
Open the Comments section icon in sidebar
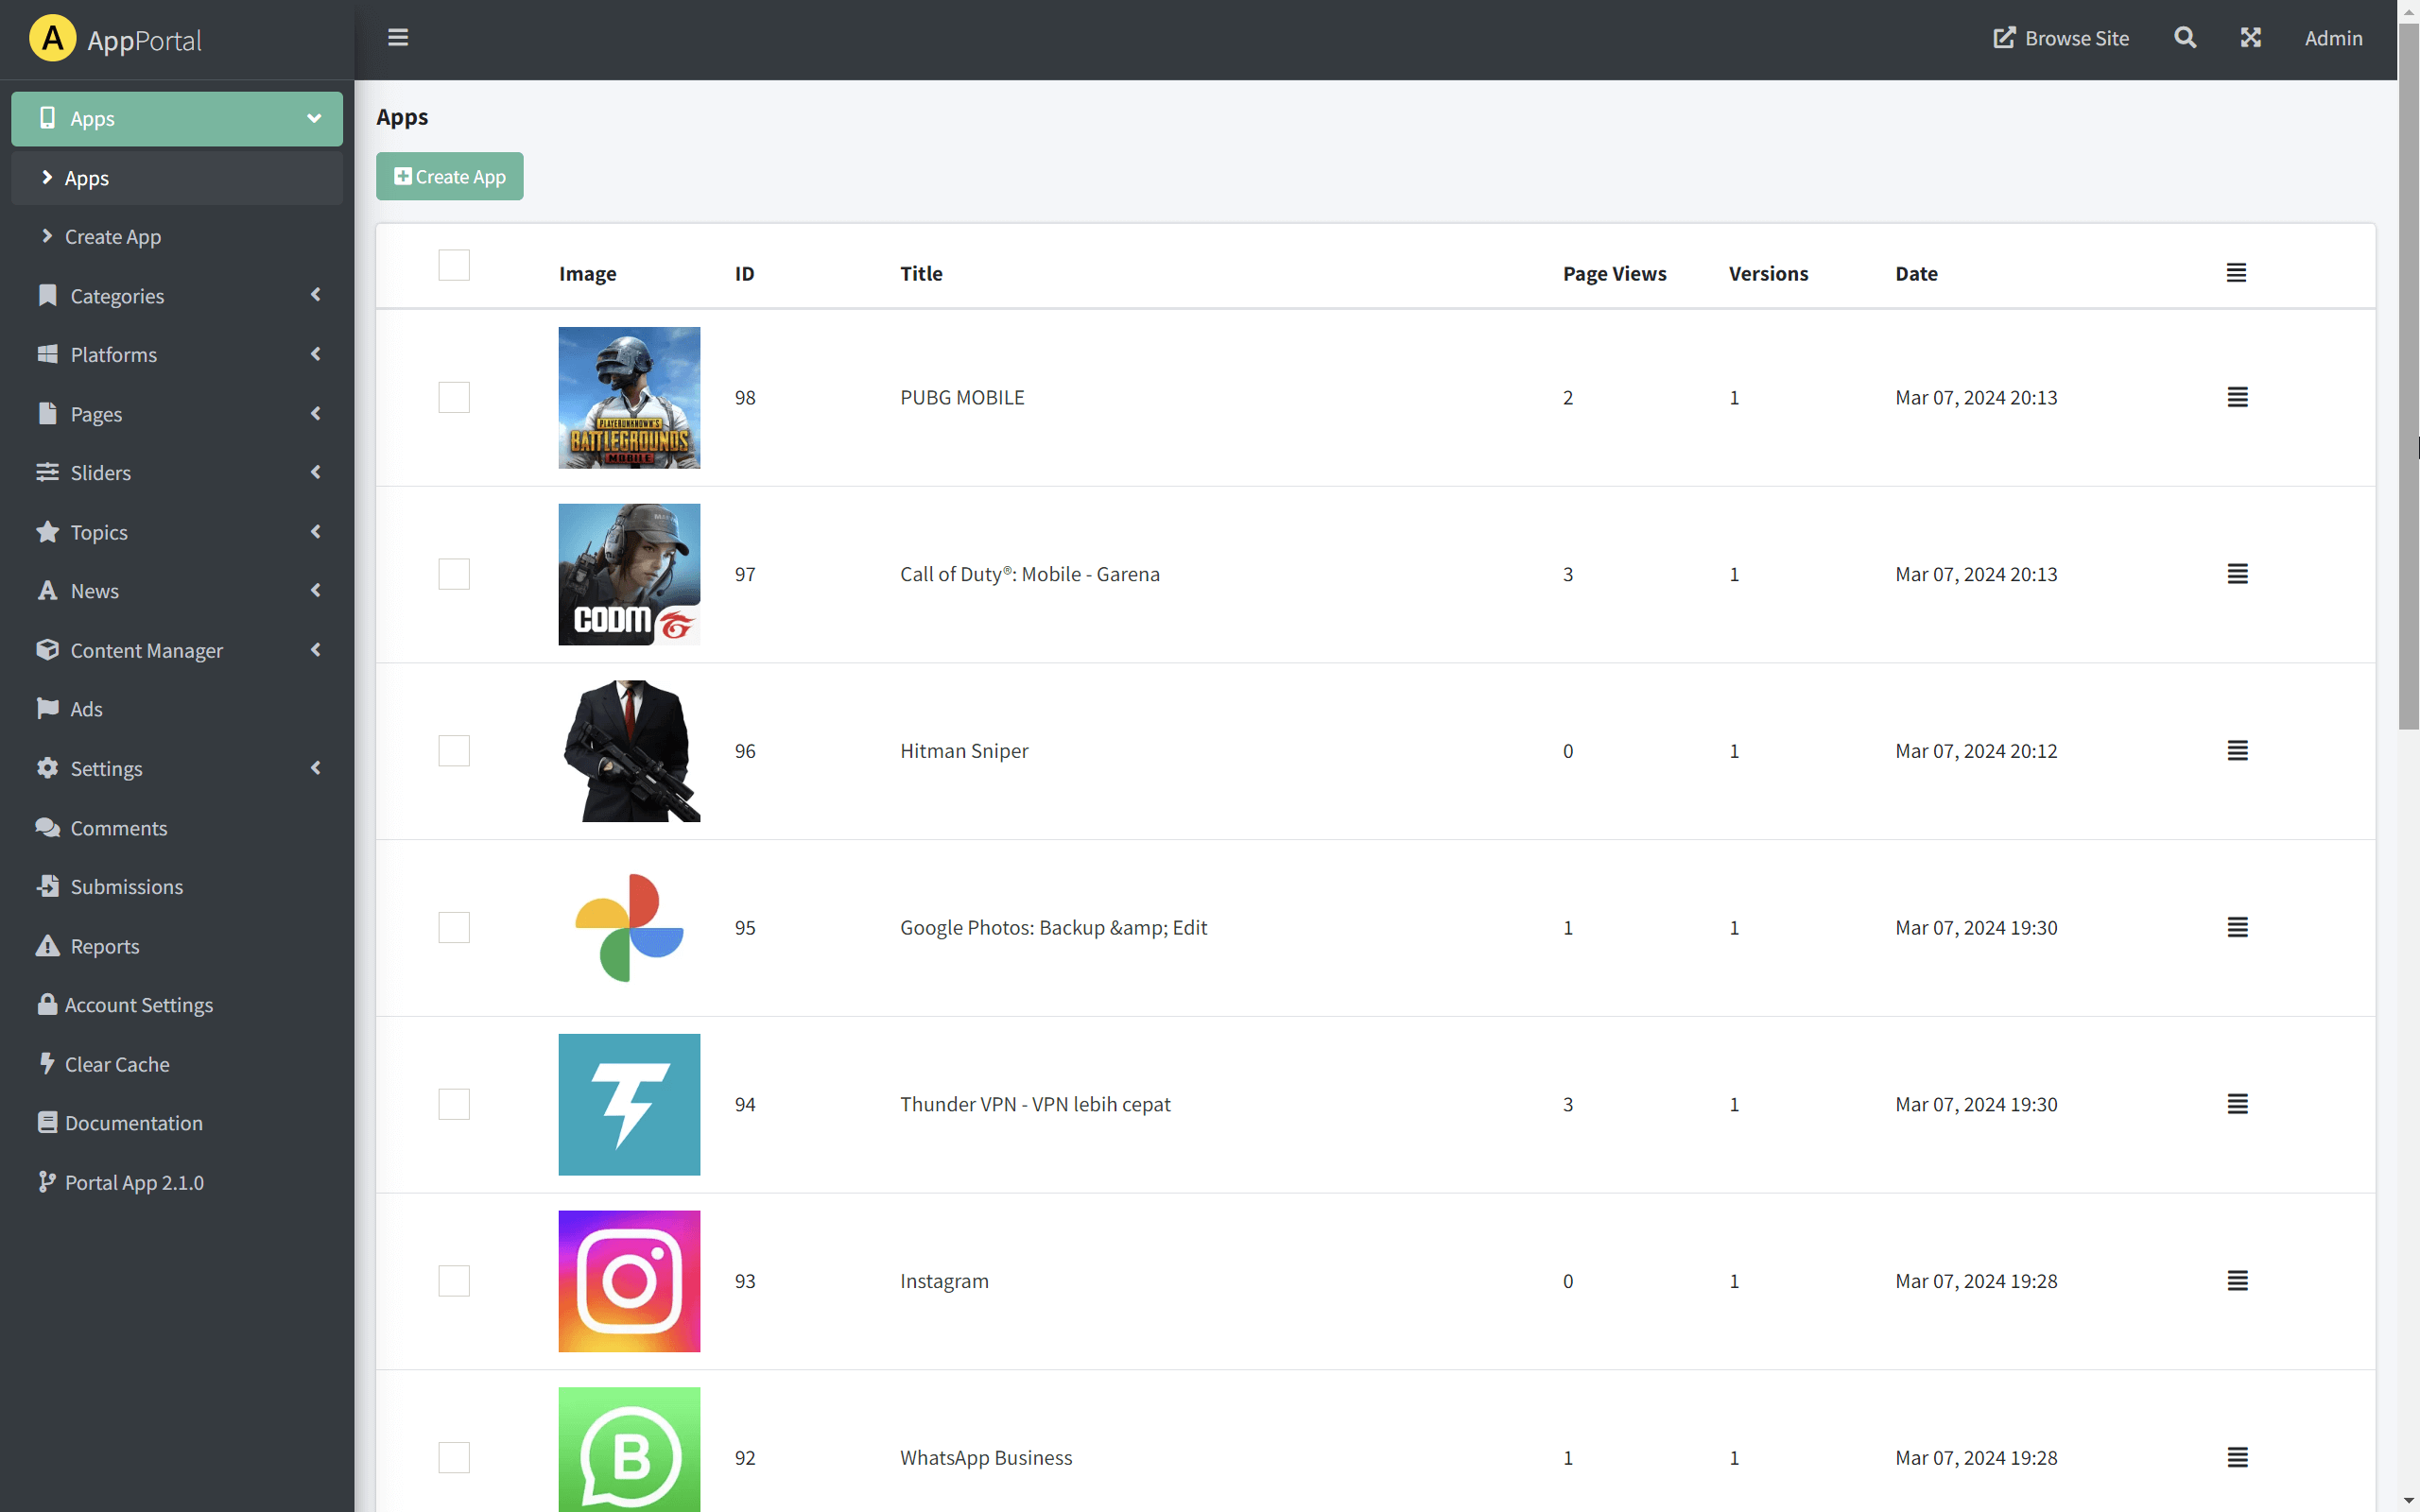pyautogui.click(x=47, y=828)
